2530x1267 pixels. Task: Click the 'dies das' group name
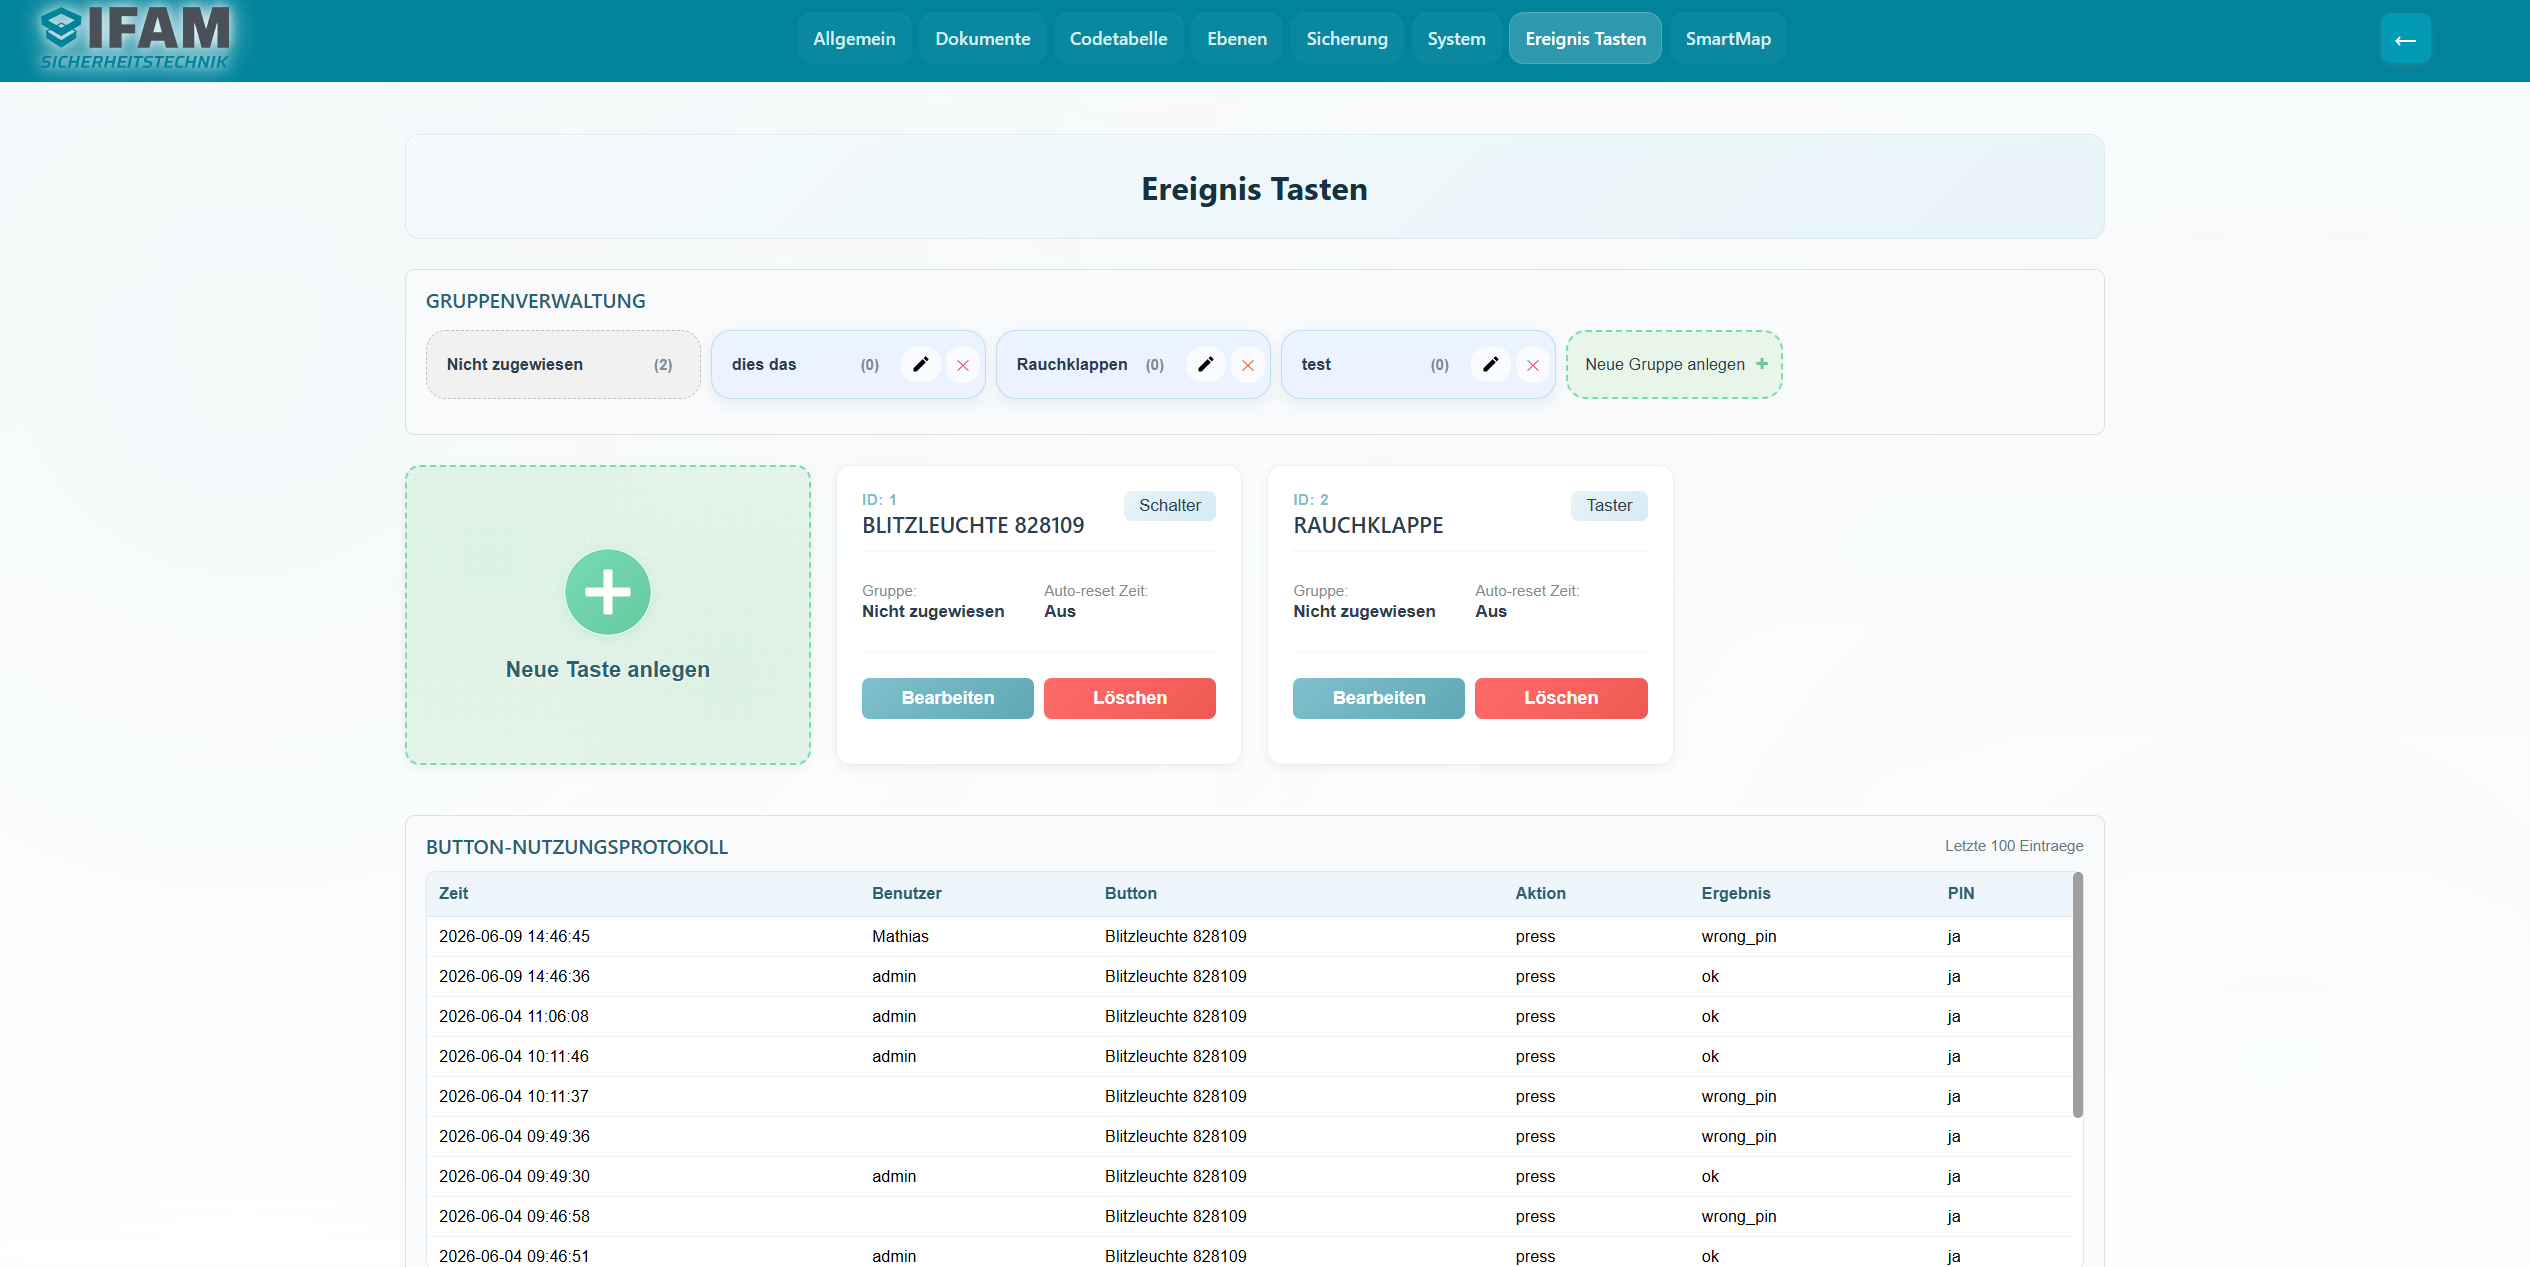click(764, 364)
